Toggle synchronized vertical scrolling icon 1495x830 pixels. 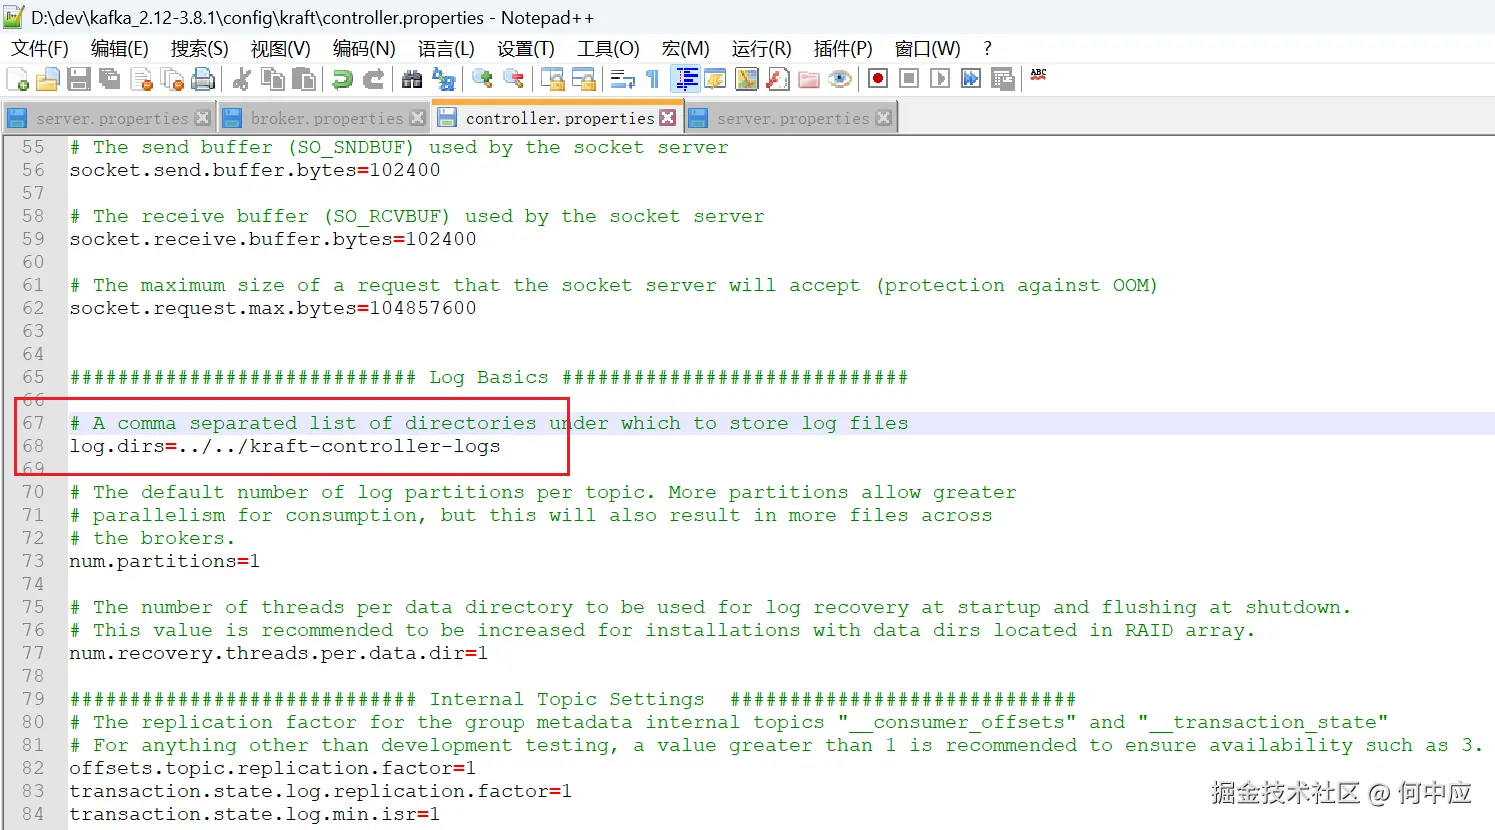[552, 79]
